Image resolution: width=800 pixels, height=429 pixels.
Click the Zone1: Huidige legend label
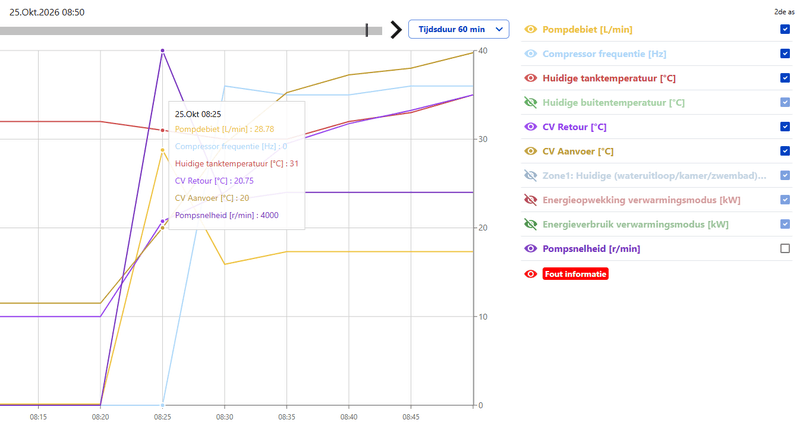click(654, 175)
